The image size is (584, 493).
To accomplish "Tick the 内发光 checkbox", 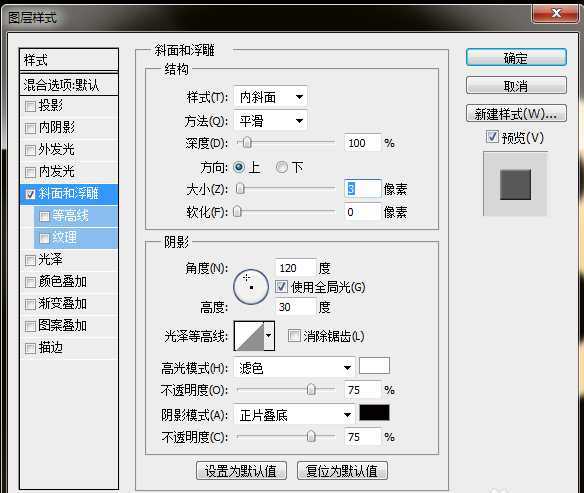I will click(x=30, y=172).
